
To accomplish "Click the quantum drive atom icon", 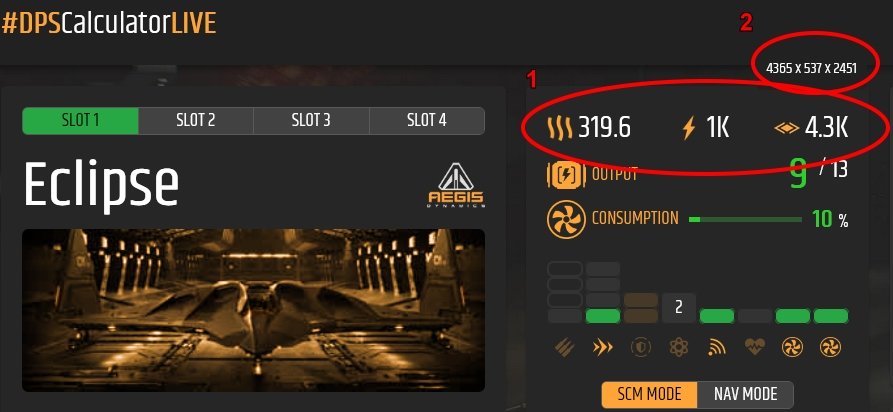I will 679,348.
